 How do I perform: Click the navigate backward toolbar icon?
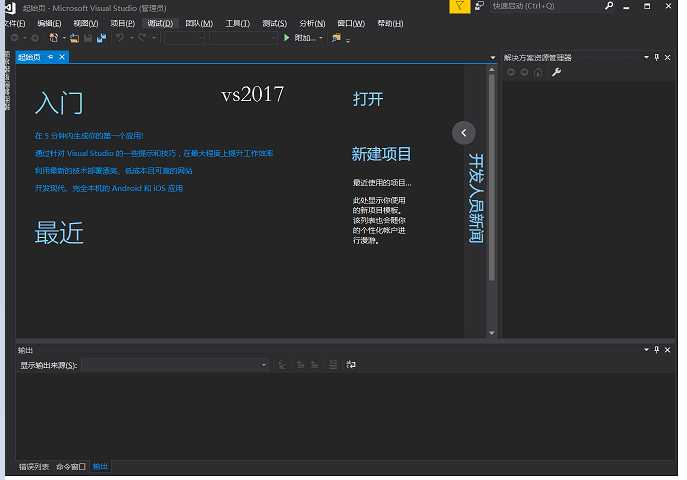click(x=14, y=38)
